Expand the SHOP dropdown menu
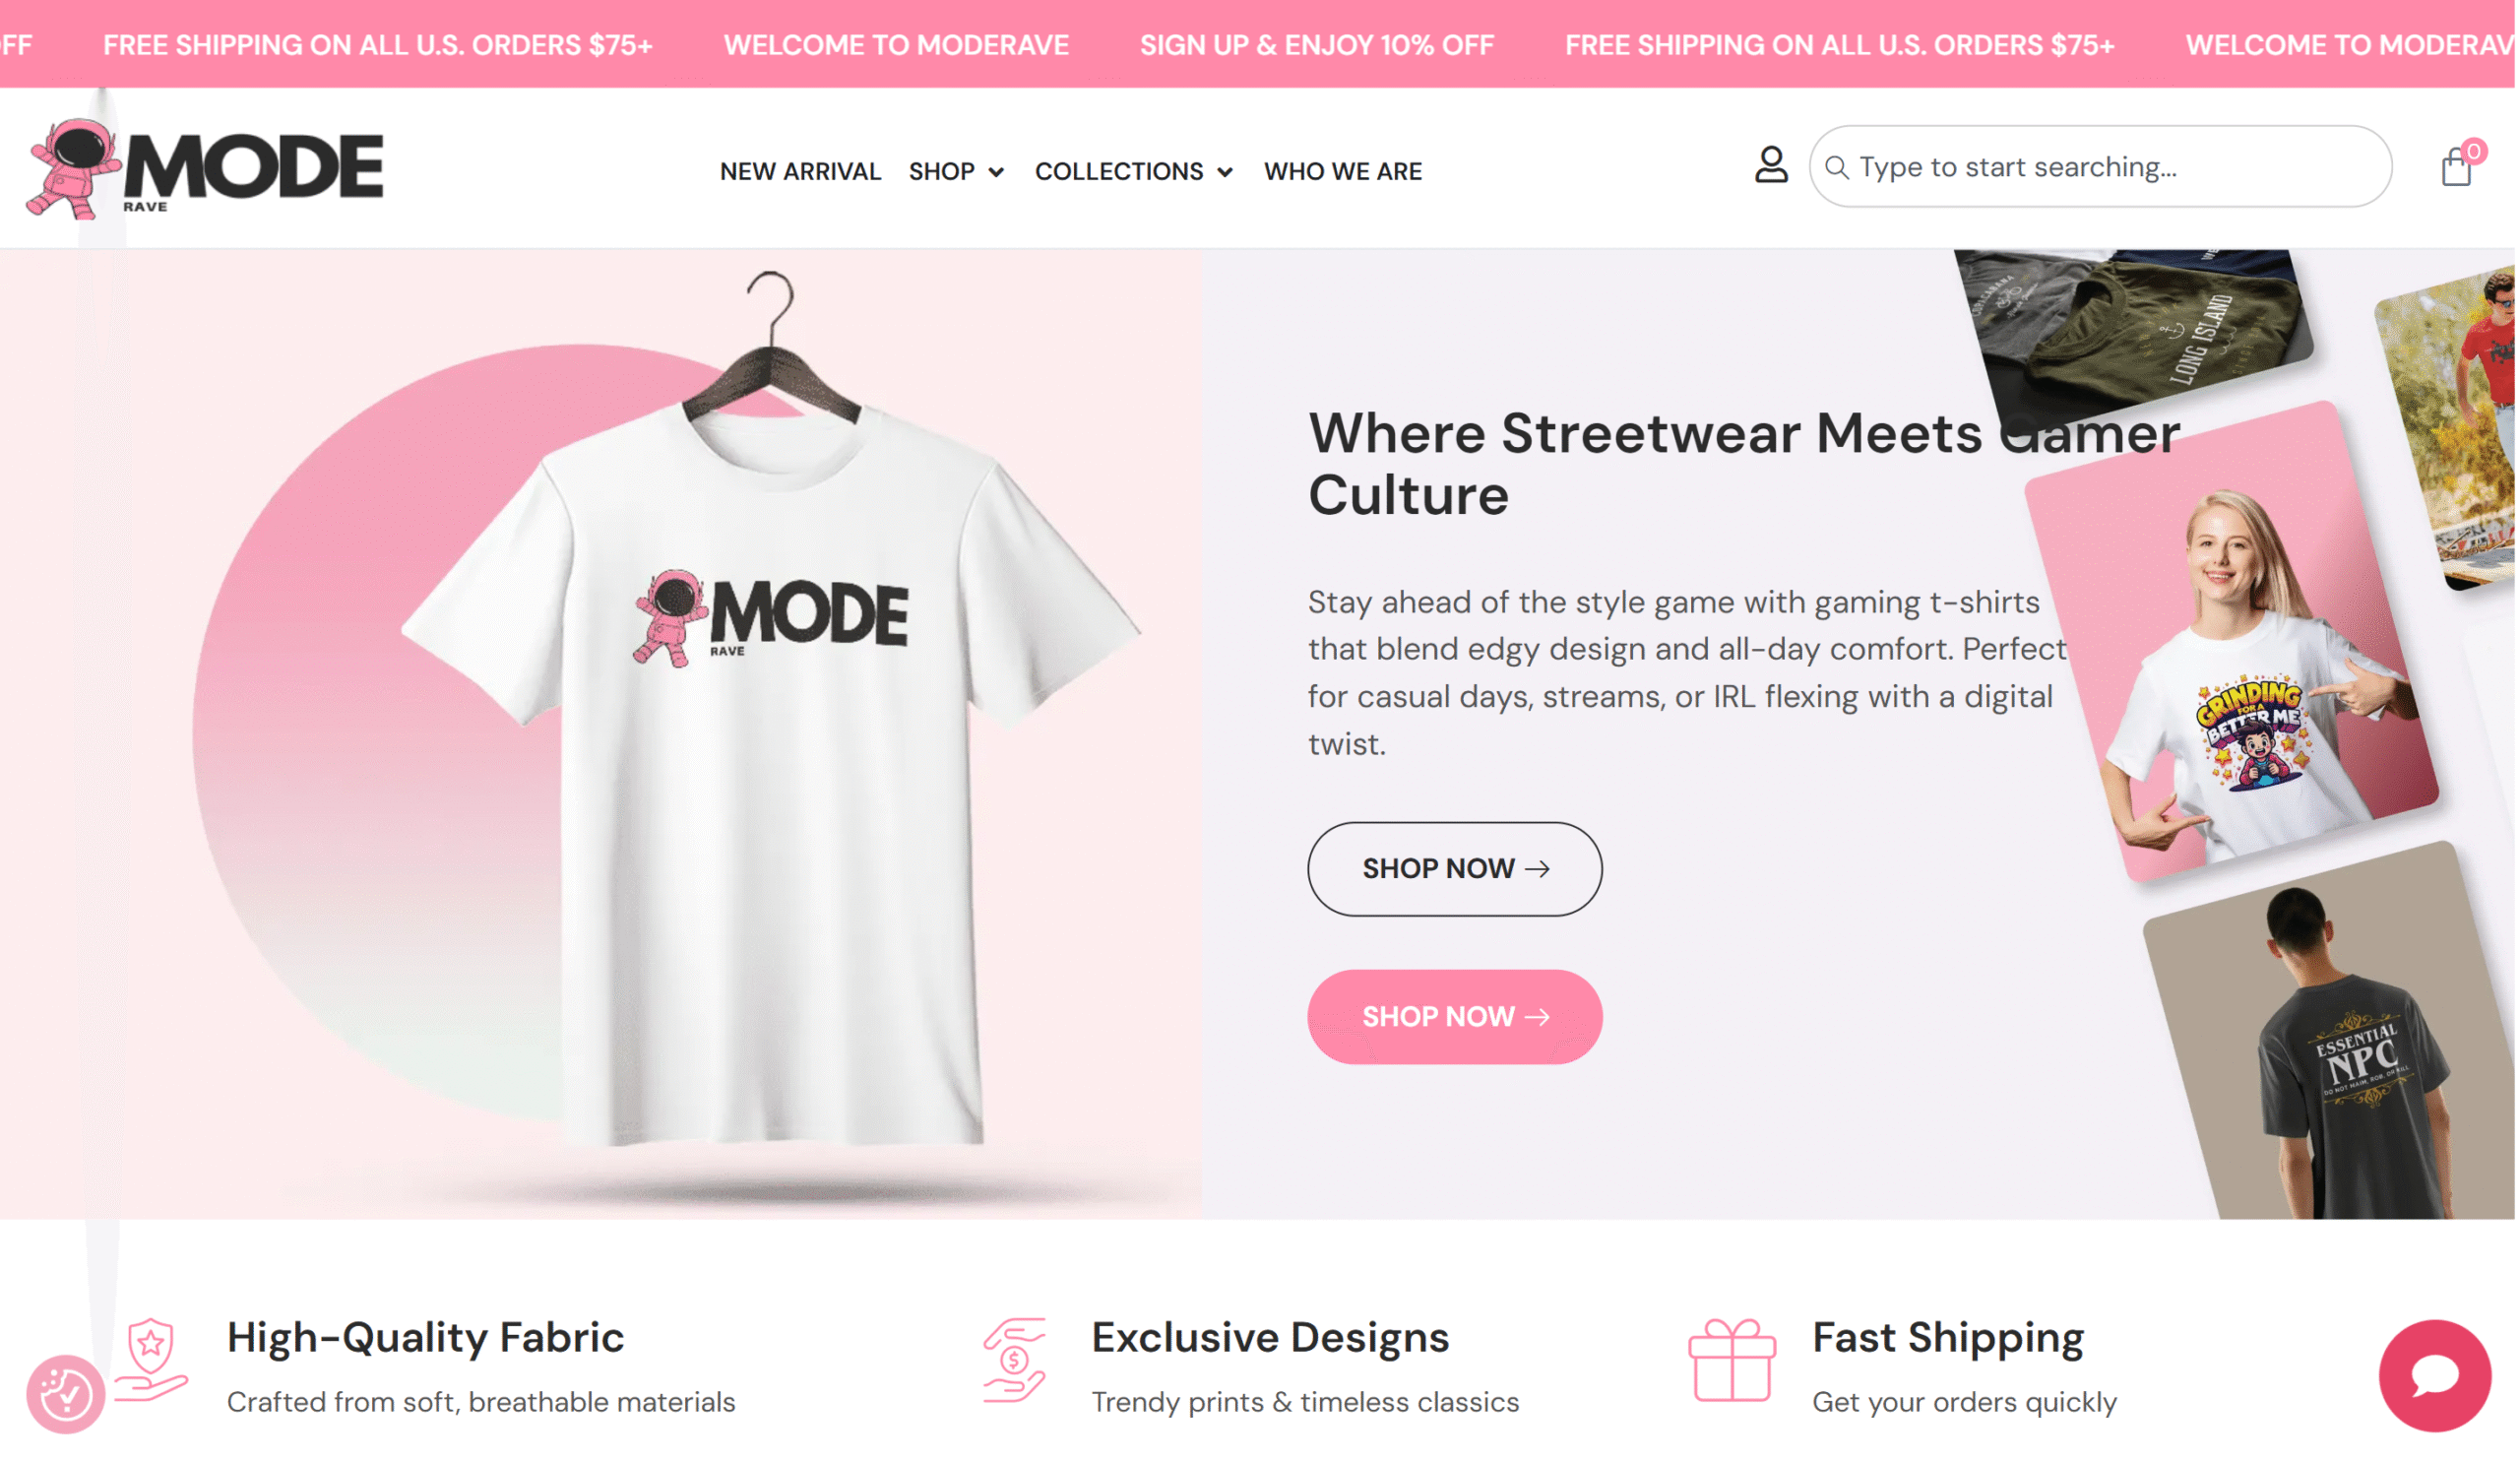 (x=956, y=172)
